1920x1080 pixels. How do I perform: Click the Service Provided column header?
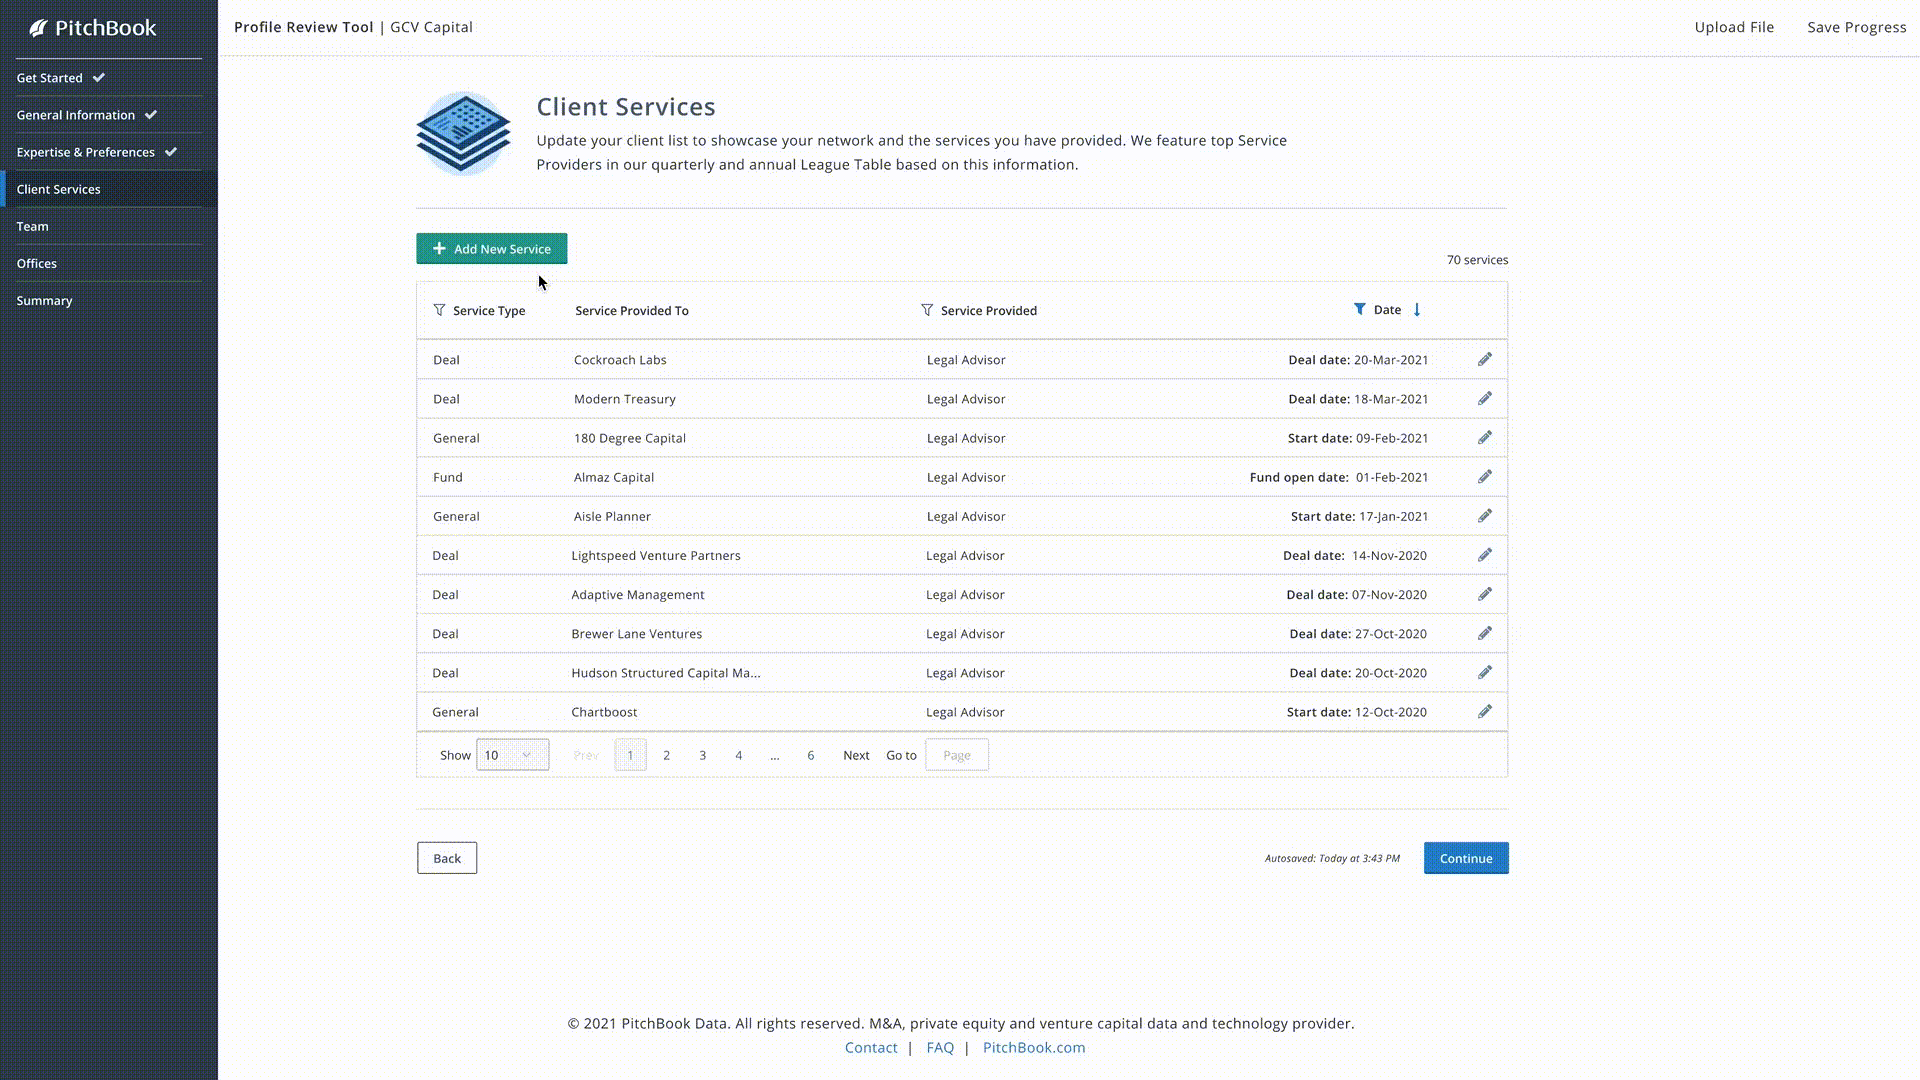coord(989,311)
